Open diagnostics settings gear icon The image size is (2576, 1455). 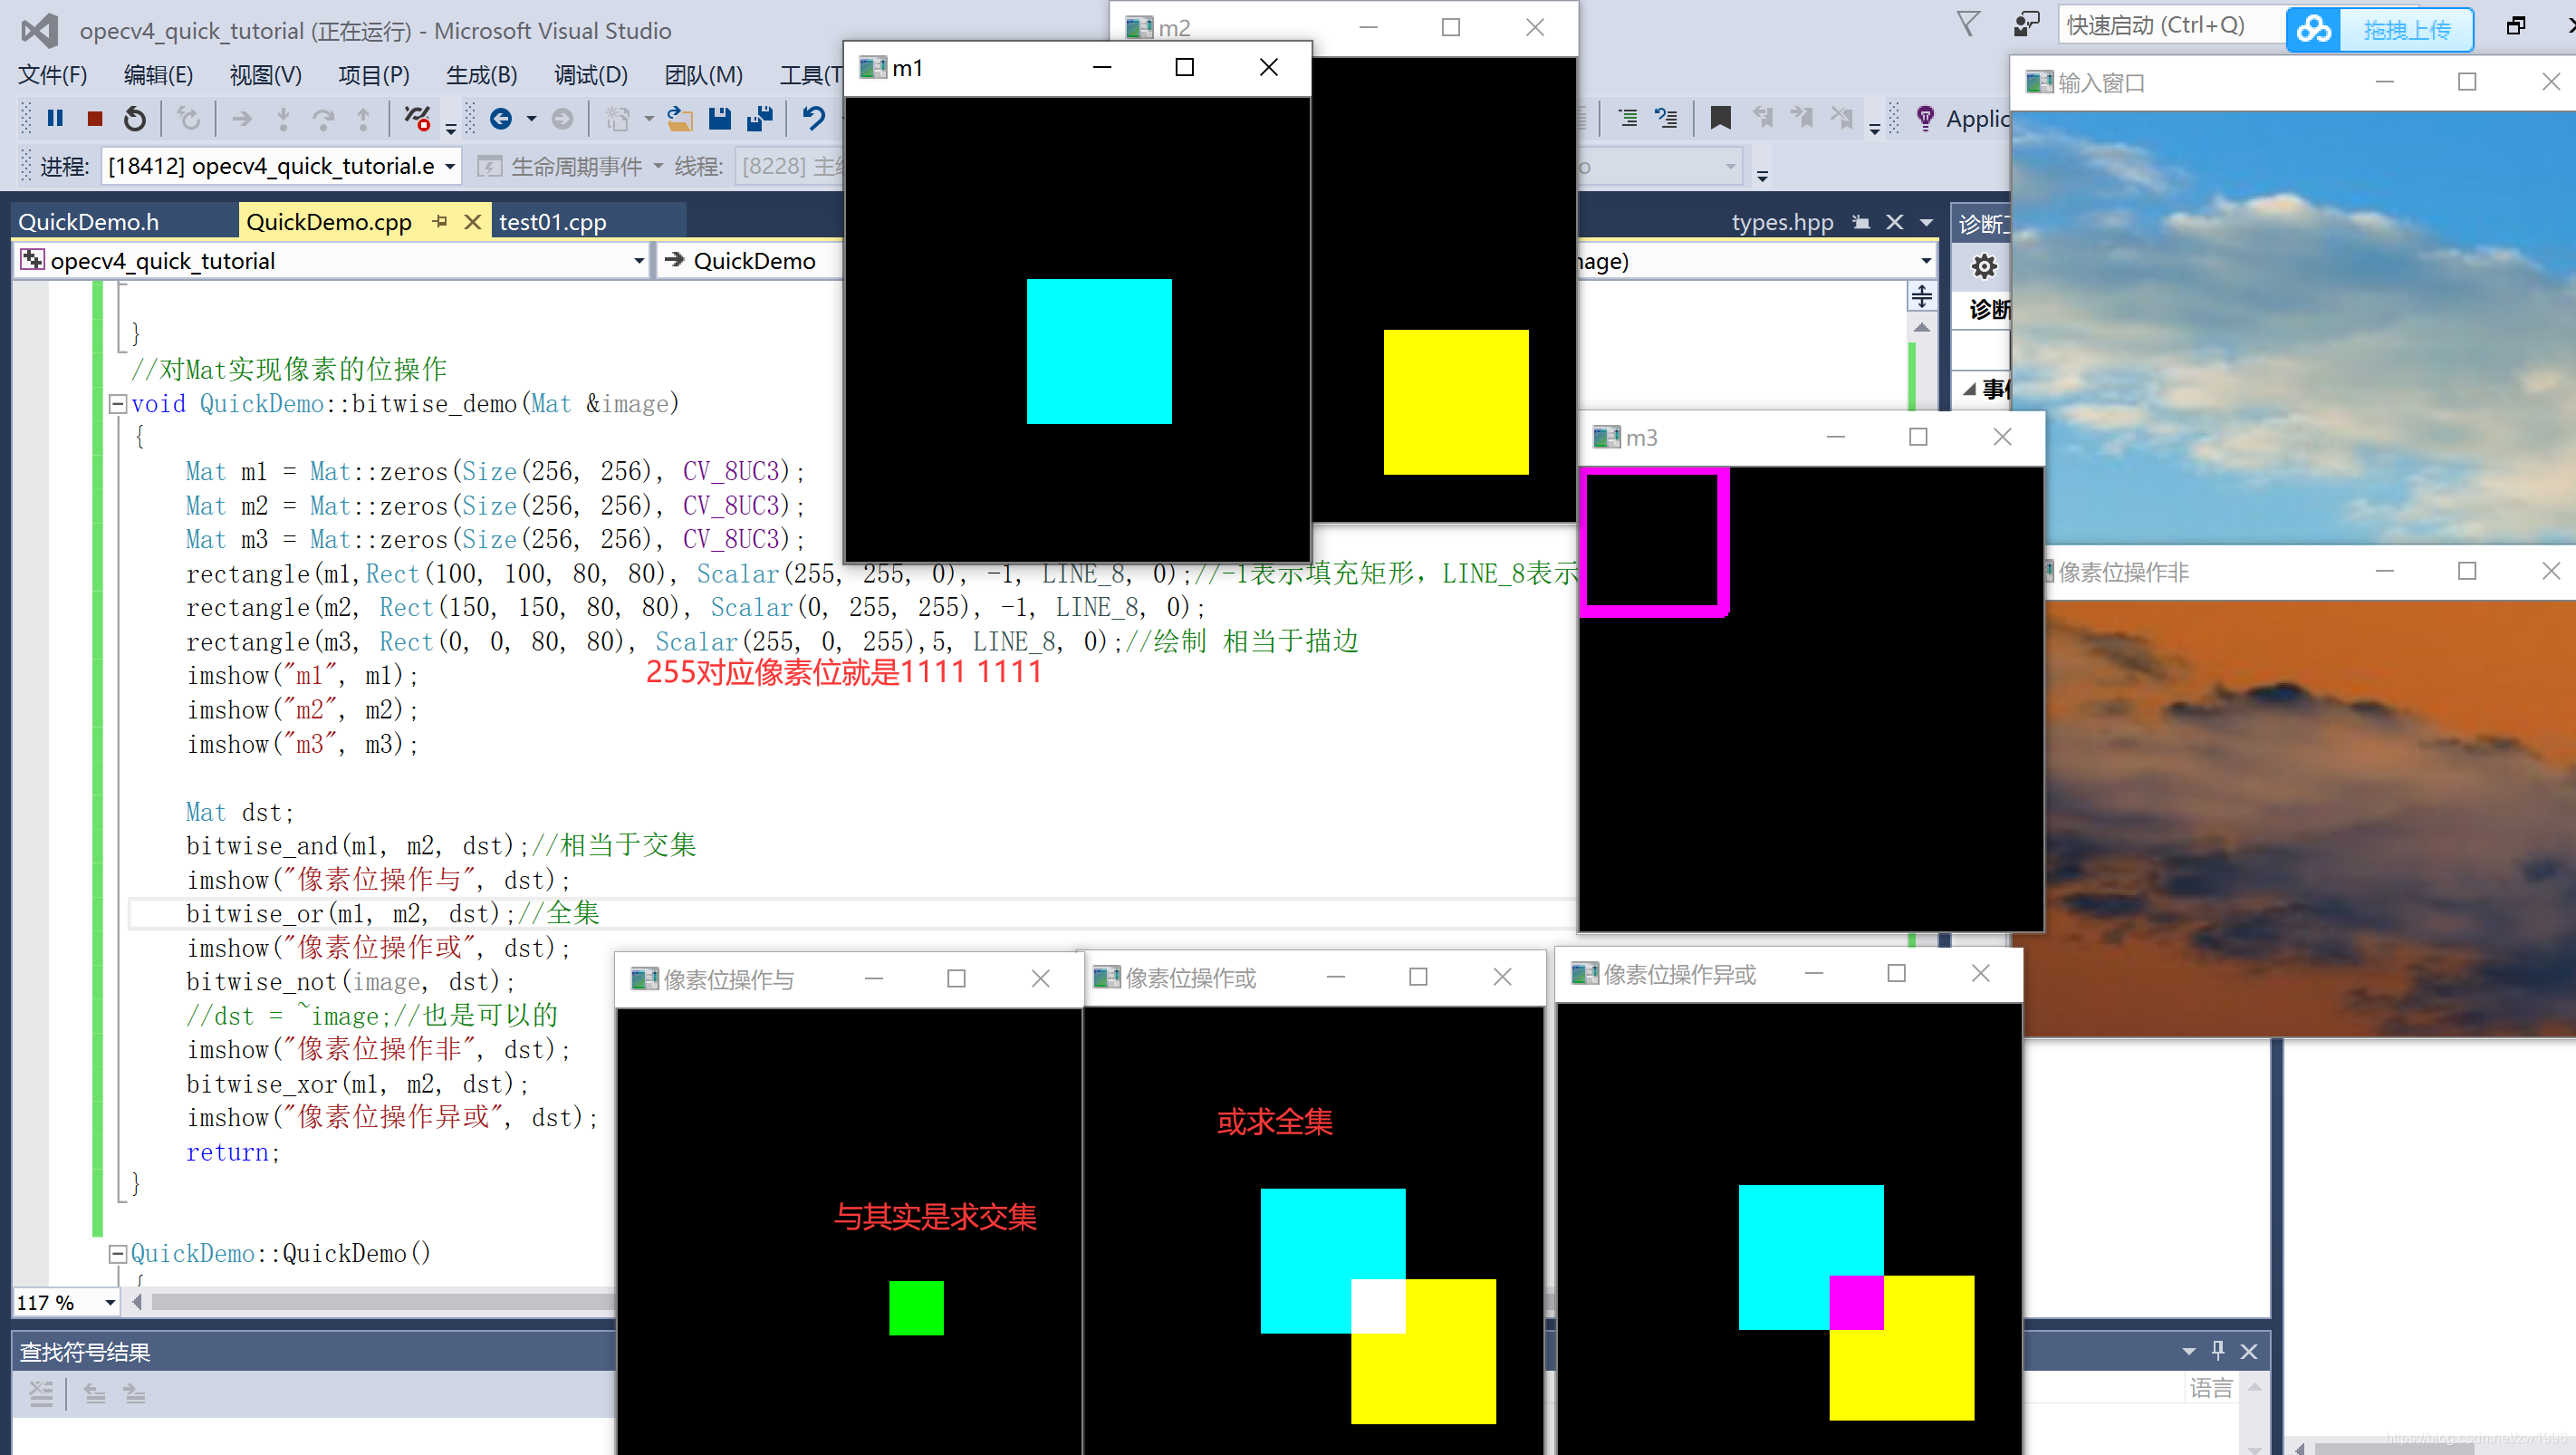click(1983, 266)
